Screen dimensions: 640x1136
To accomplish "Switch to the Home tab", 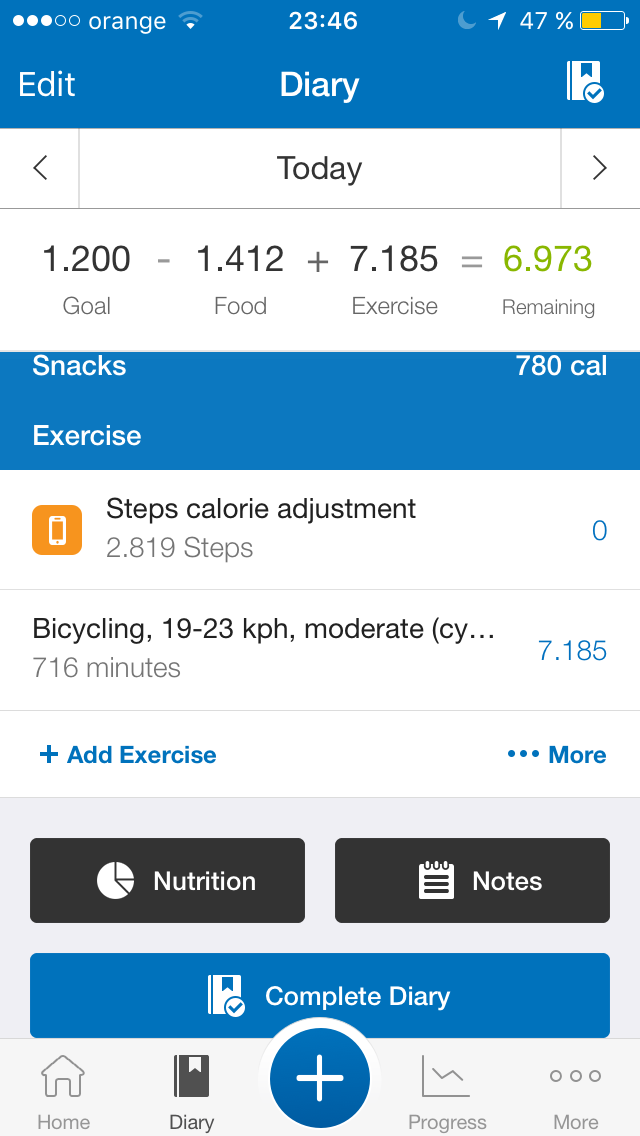I will (x=63, y=1092).
